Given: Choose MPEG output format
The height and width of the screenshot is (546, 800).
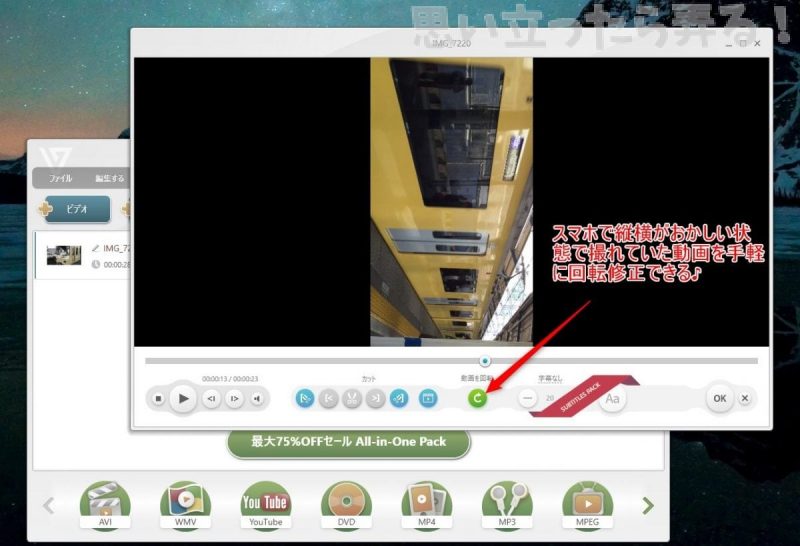Looking at the screenshot, I should 587,505.
